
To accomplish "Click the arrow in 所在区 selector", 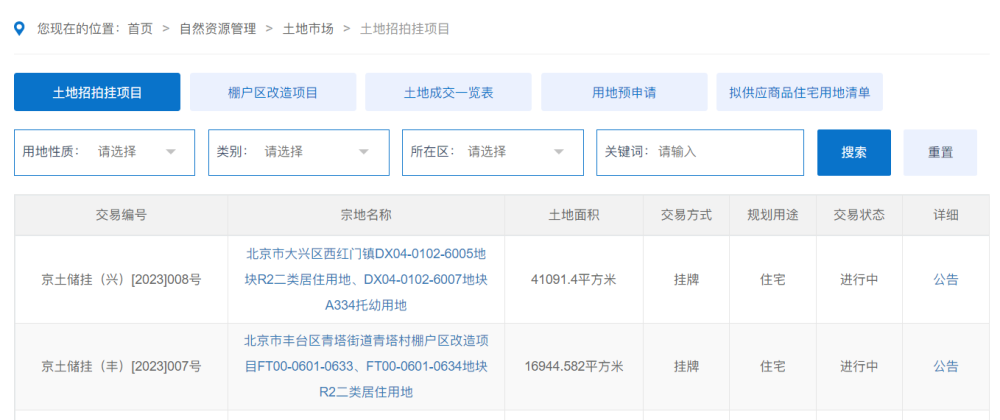I will pyautogui.click(x=559, y=152).
